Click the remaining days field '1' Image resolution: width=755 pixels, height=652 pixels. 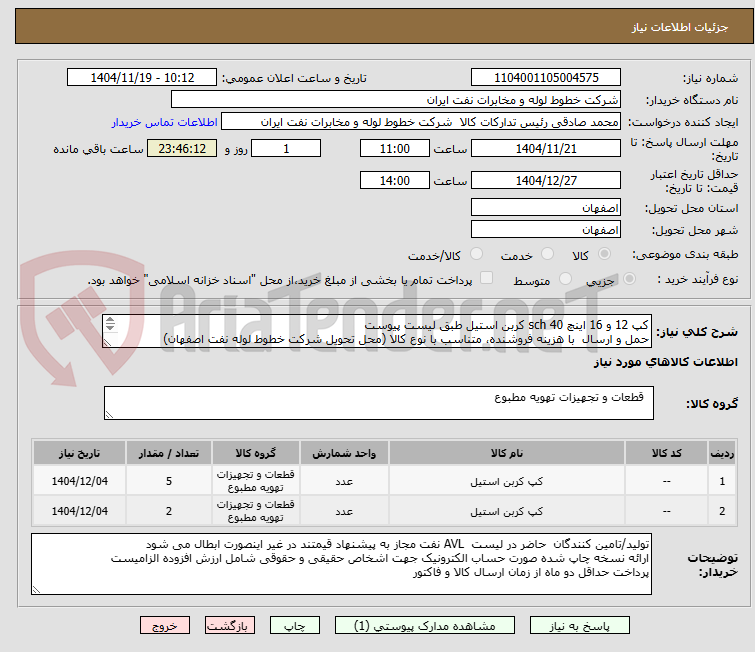click(286, 148)
